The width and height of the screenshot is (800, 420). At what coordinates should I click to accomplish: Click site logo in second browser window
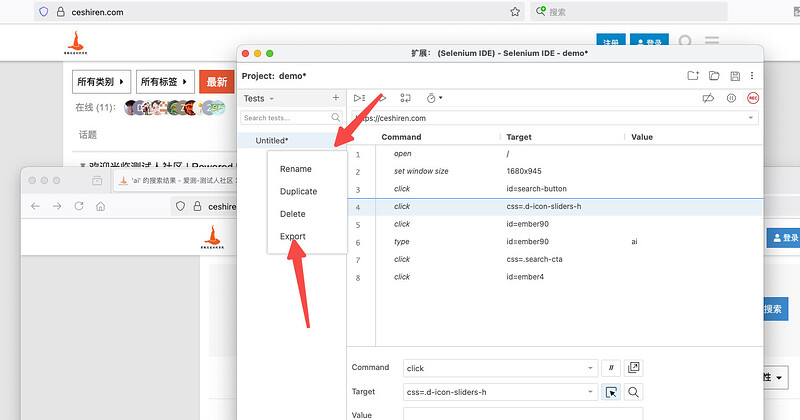pyautogui.click(x=212, y=237)
